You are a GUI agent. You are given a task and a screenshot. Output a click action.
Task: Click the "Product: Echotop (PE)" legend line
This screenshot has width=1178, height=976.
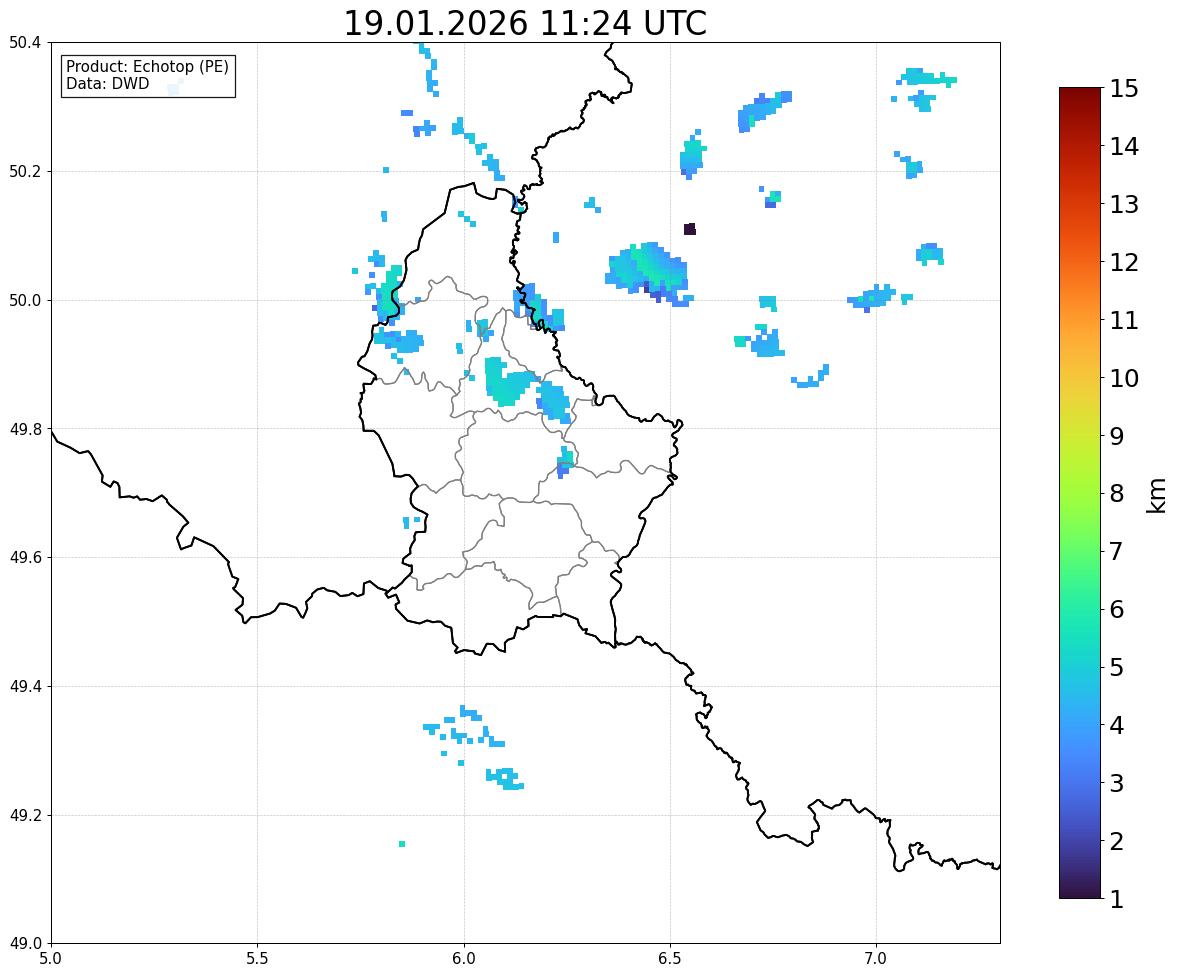pyautogui.click(x=147, y=66)
